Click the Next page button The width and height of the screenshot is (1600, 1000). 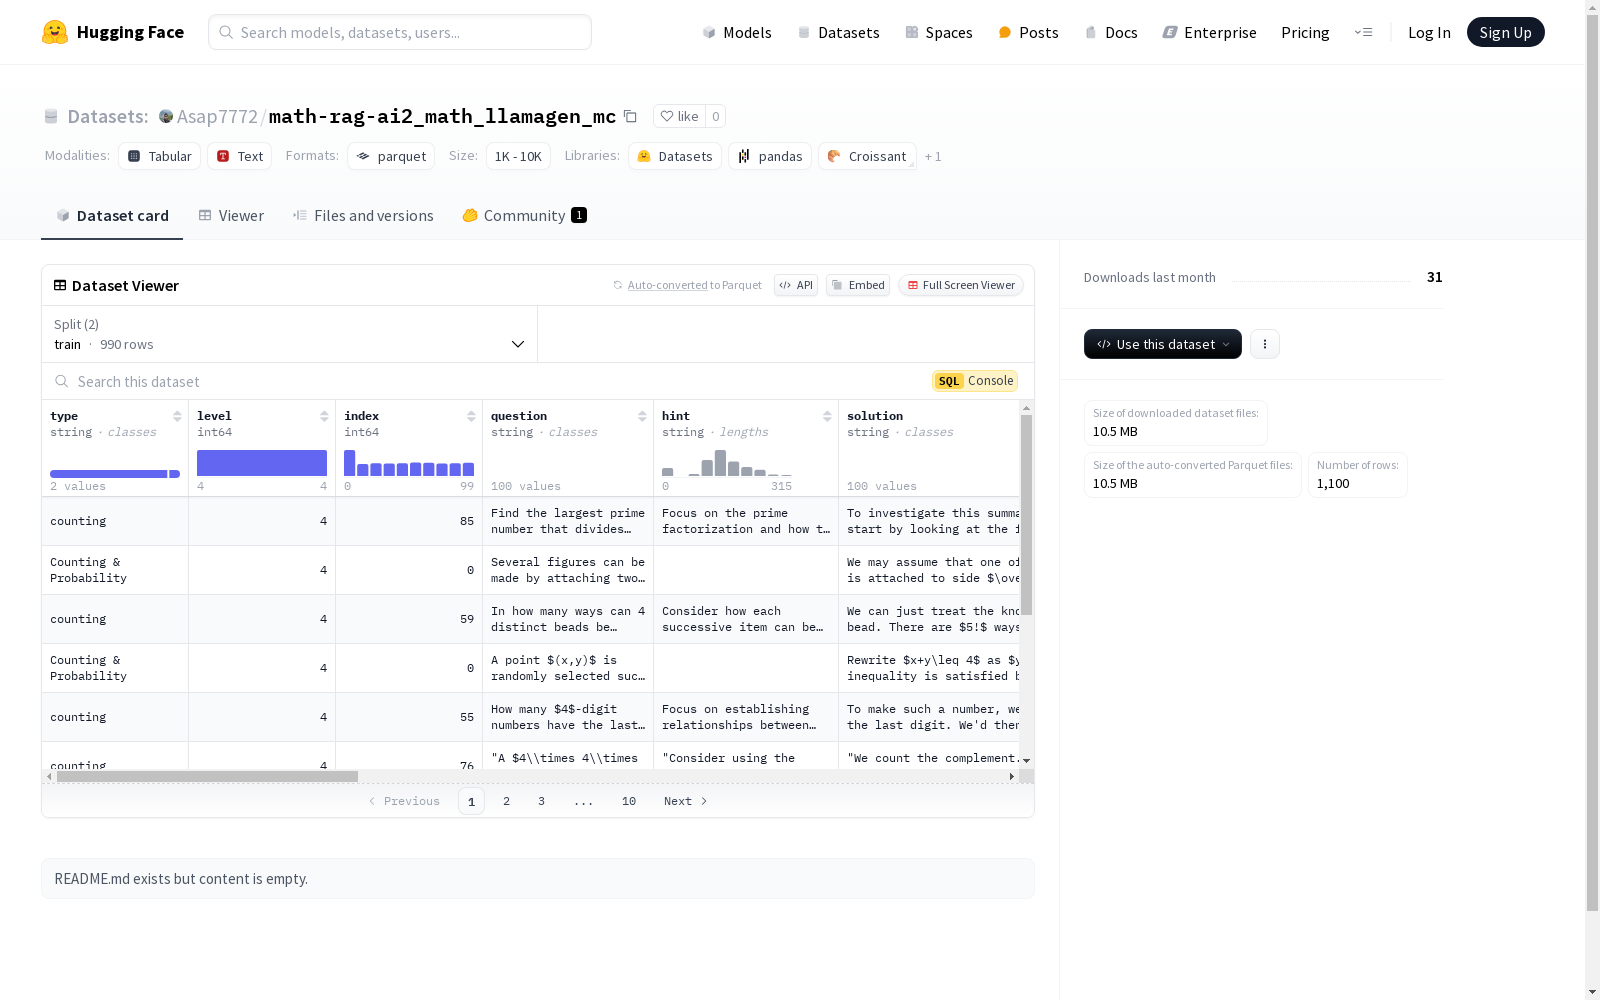click(686, 801)
